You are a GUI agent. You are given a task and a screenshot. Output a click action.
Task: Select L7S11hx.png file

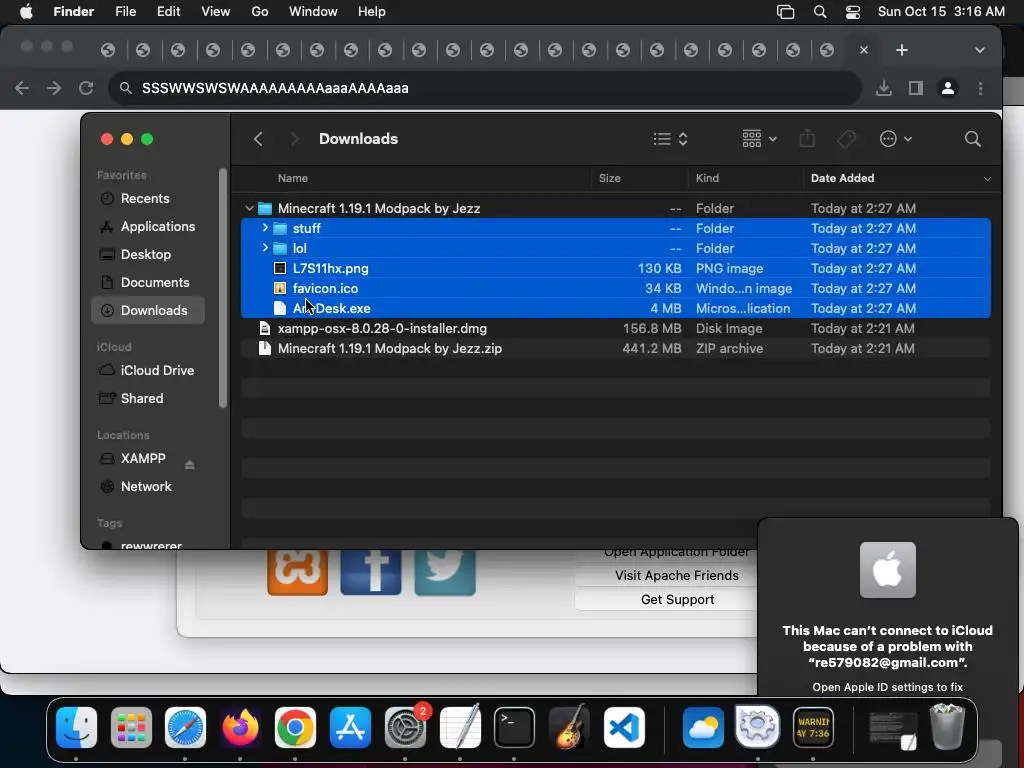[x=616, y=268]
